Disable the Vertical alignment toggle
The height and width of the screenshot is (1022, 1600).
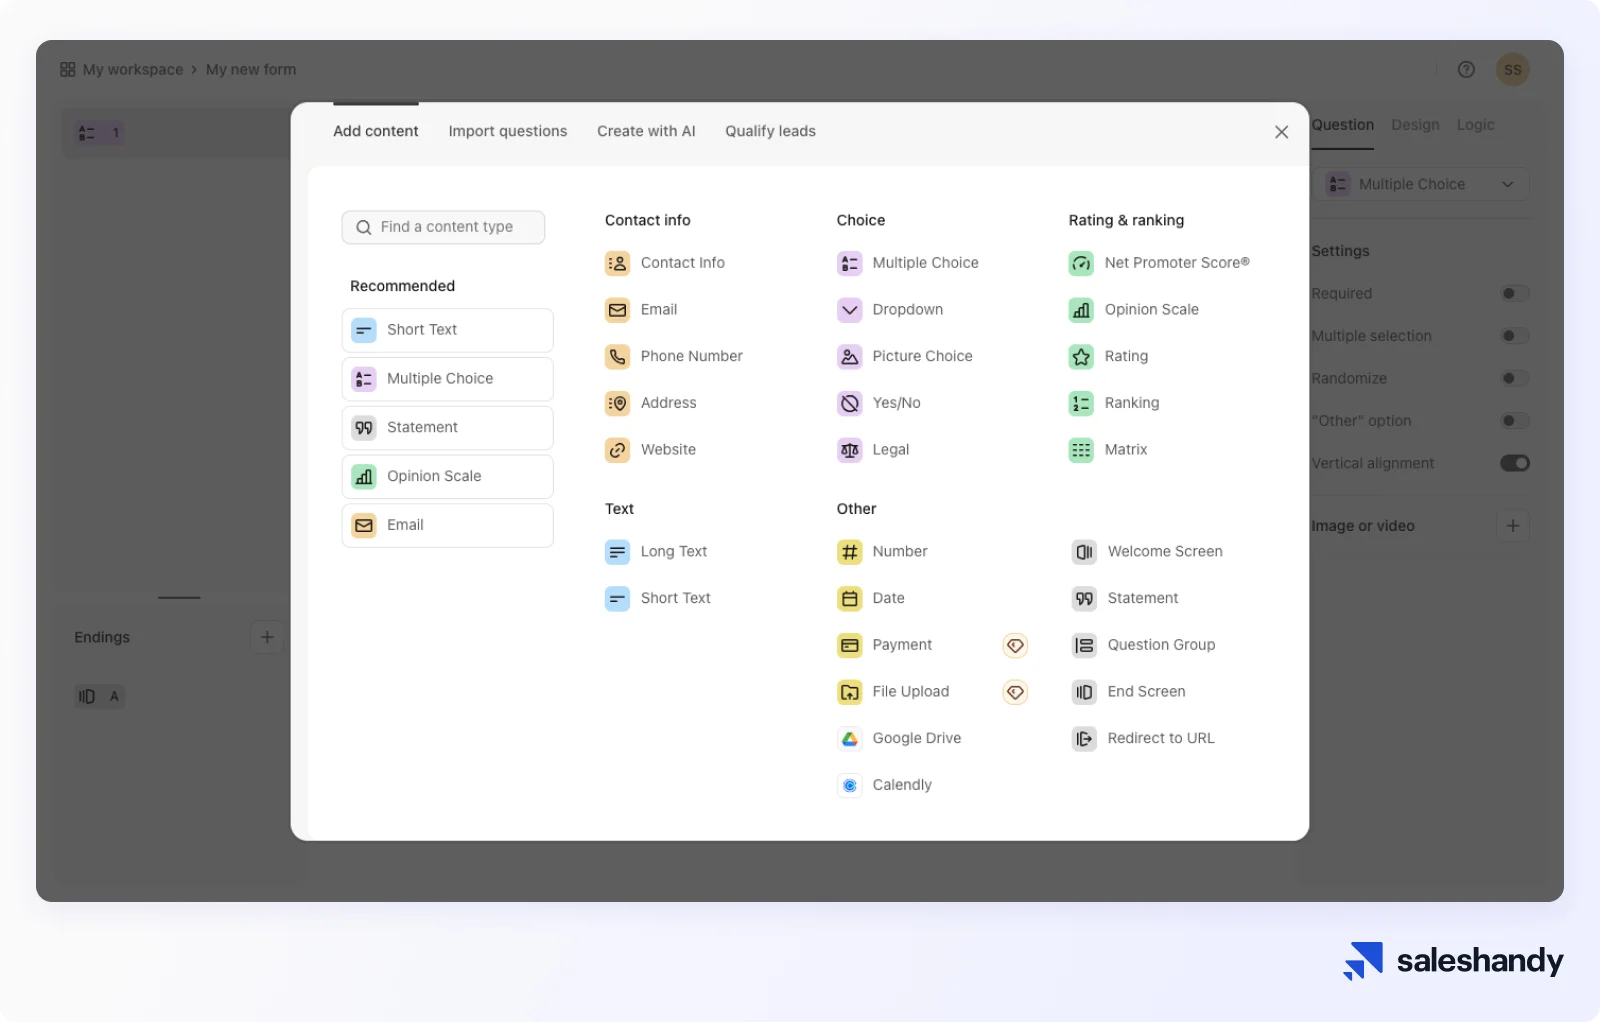pyautogui.click(x=1514, y=463)
